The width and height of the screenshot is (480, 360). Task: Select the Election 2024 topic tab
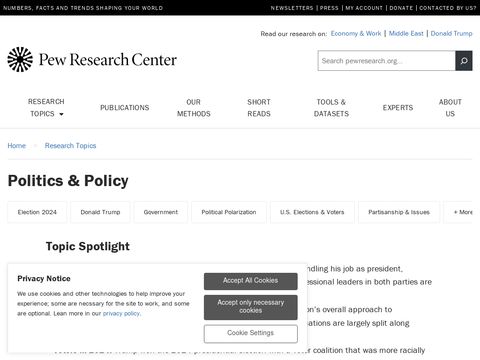[x=37, y=212]
